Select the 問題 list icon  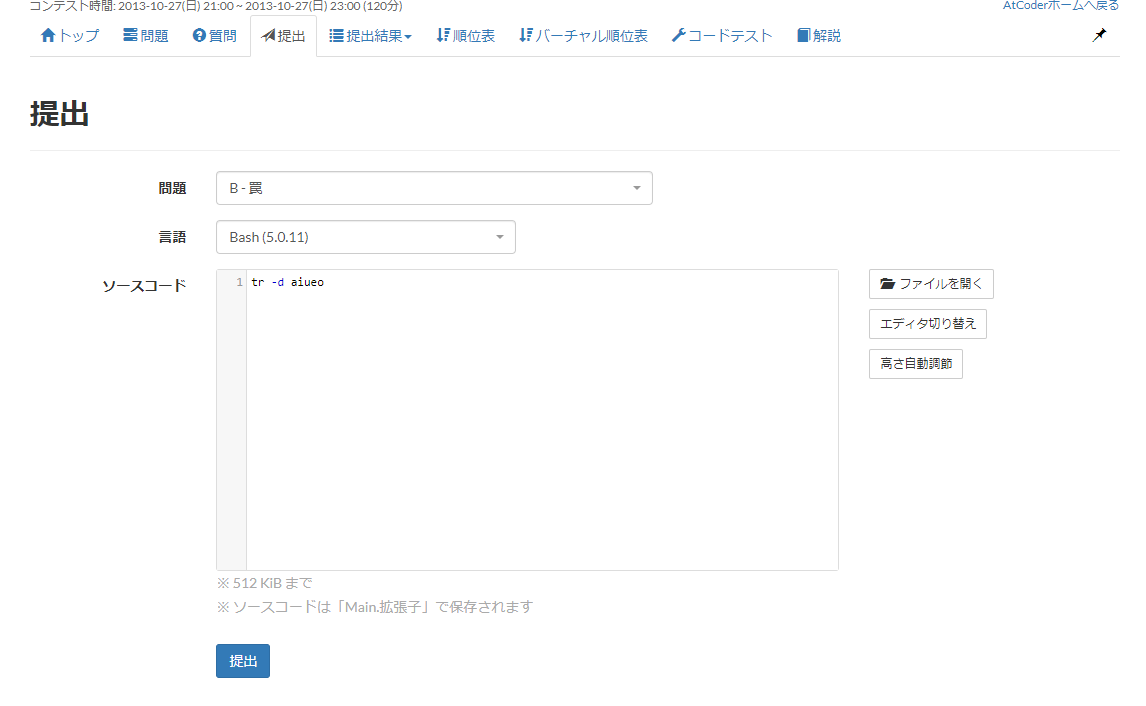pyautogui.click(x=131, y=34)
